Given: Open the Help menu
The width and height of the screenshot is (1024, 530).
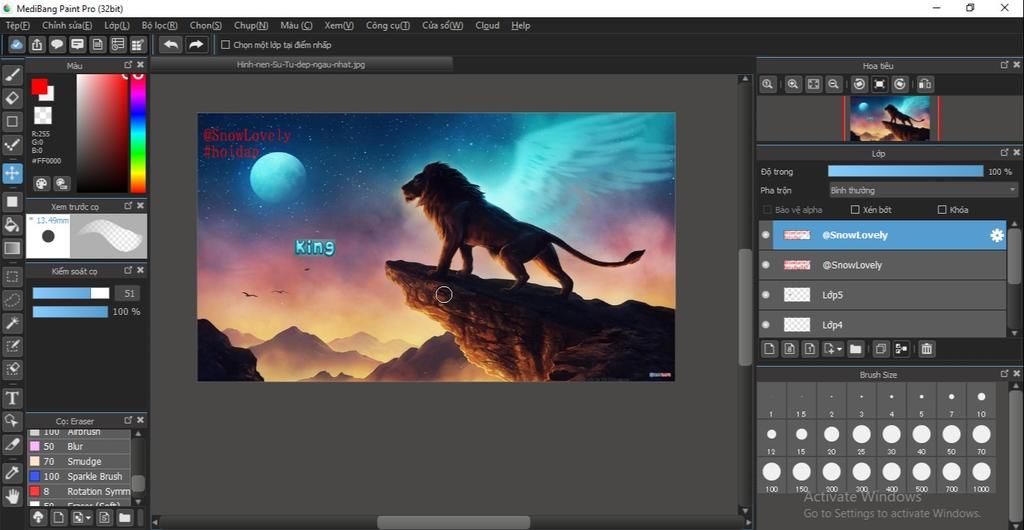Looking at the screenshot, I should click(520, 25).
